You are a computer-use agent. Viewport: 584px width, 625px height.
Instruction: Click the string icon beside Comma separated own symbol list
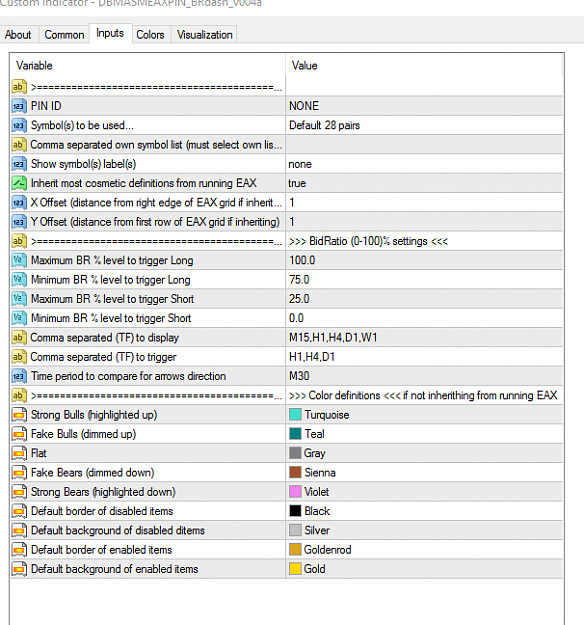[x=19, y=145]
